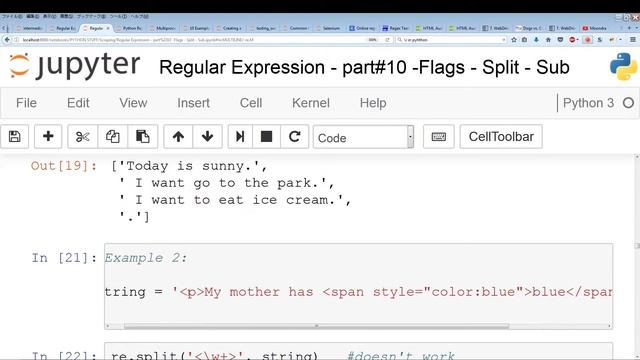Open the Pocket icon in the browser toolbar
Screen dimensions: 640x360
point(560,40)
